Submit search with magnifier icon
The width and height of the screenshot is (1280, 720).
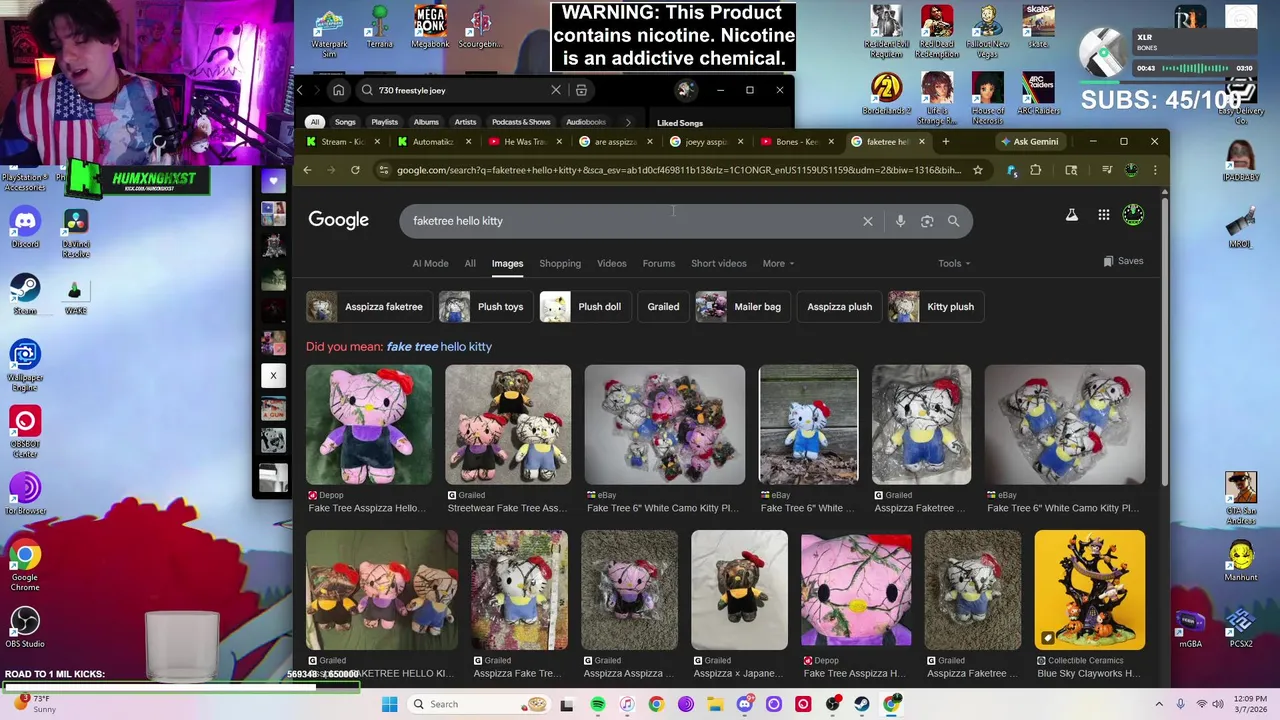(x=953, y=221)
